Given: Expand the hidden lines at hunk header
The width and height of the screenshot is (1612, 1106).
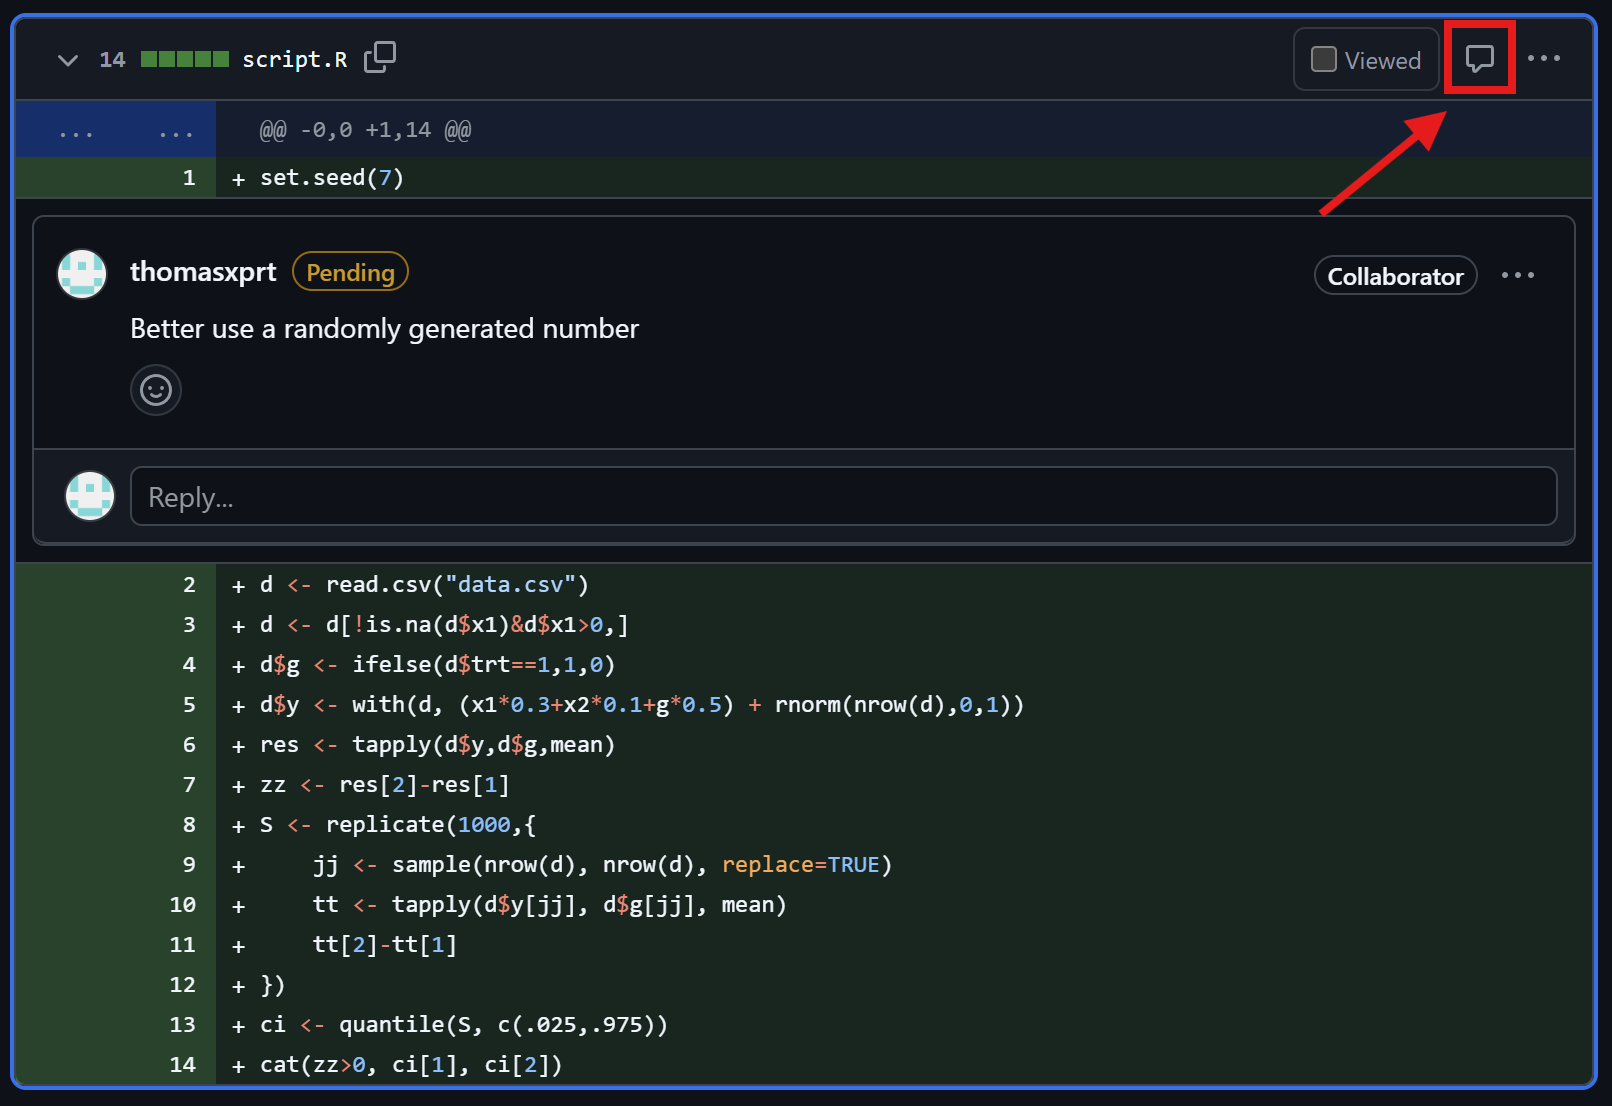Looking at the screenshot, I should point(115,131).
